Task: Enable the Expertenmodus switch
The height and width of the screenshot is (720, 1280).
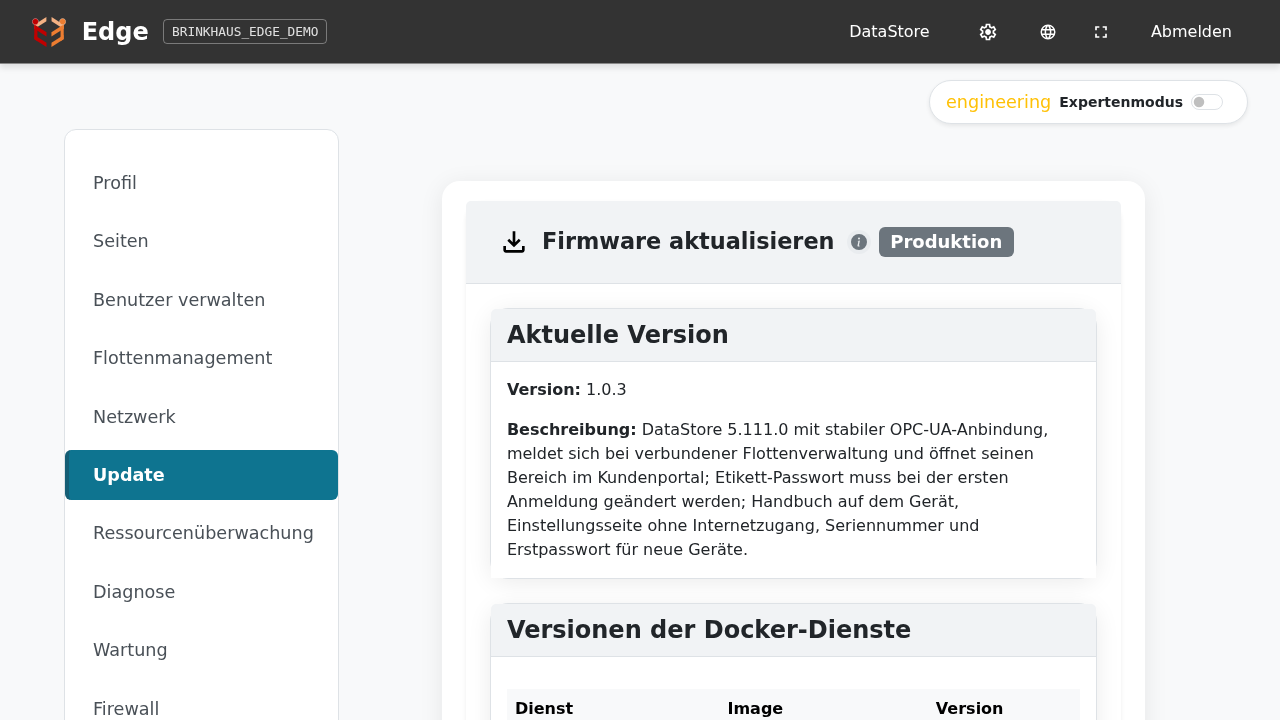Action: tap(1207, 102)
